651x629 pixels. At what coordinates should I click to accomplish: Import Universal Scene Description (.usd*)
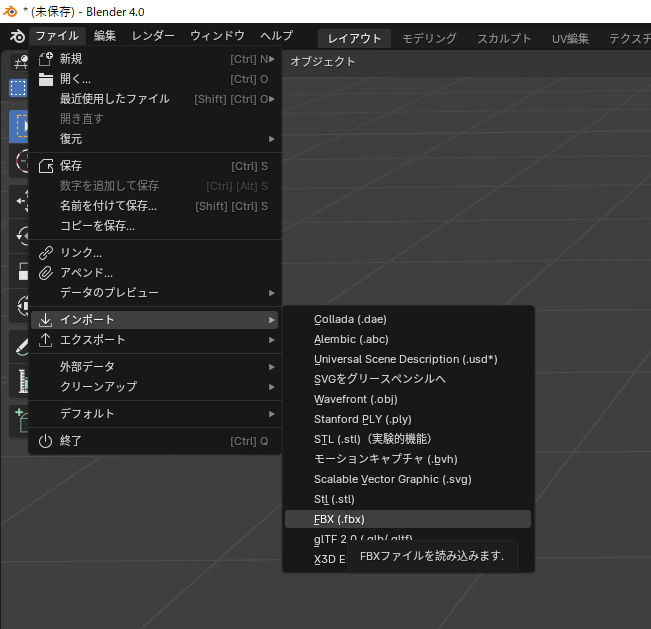click(x=408, y=359)
